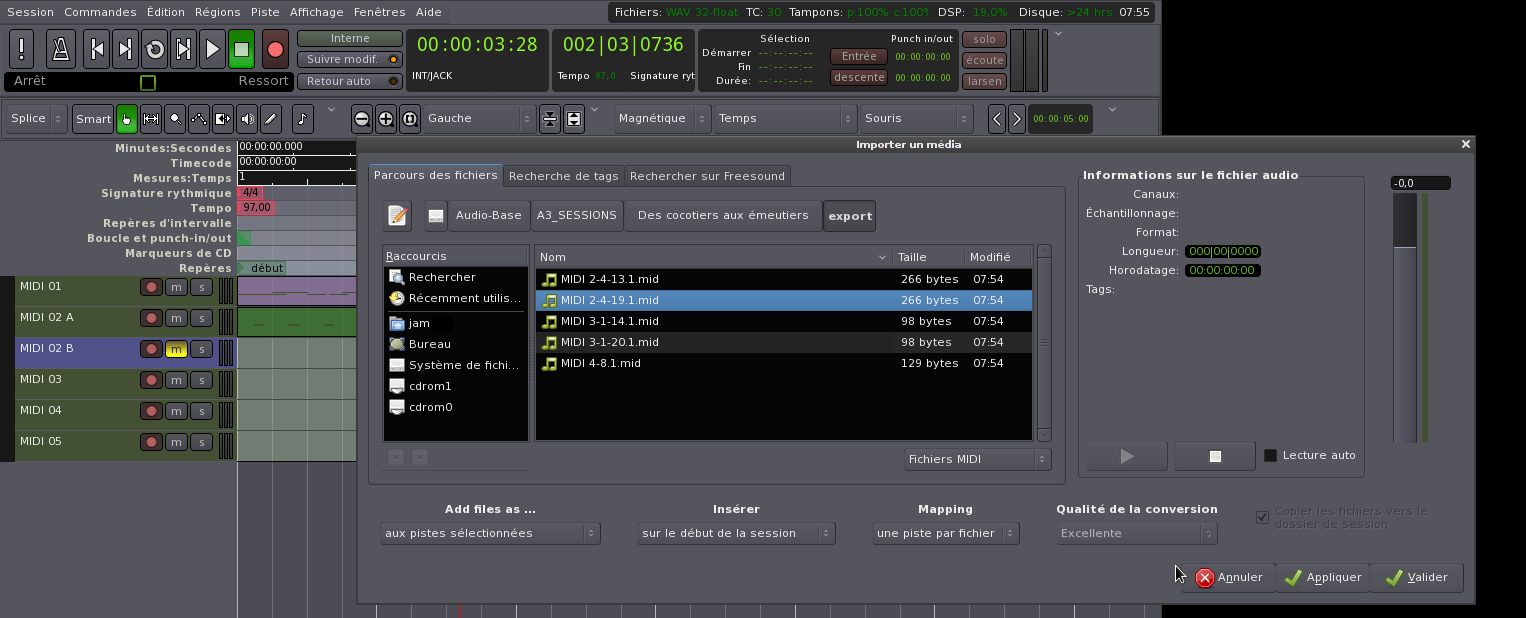The width and height of the screenshot is (1526, 618).
Task: Jump to session start button
Action: [95, 49]
